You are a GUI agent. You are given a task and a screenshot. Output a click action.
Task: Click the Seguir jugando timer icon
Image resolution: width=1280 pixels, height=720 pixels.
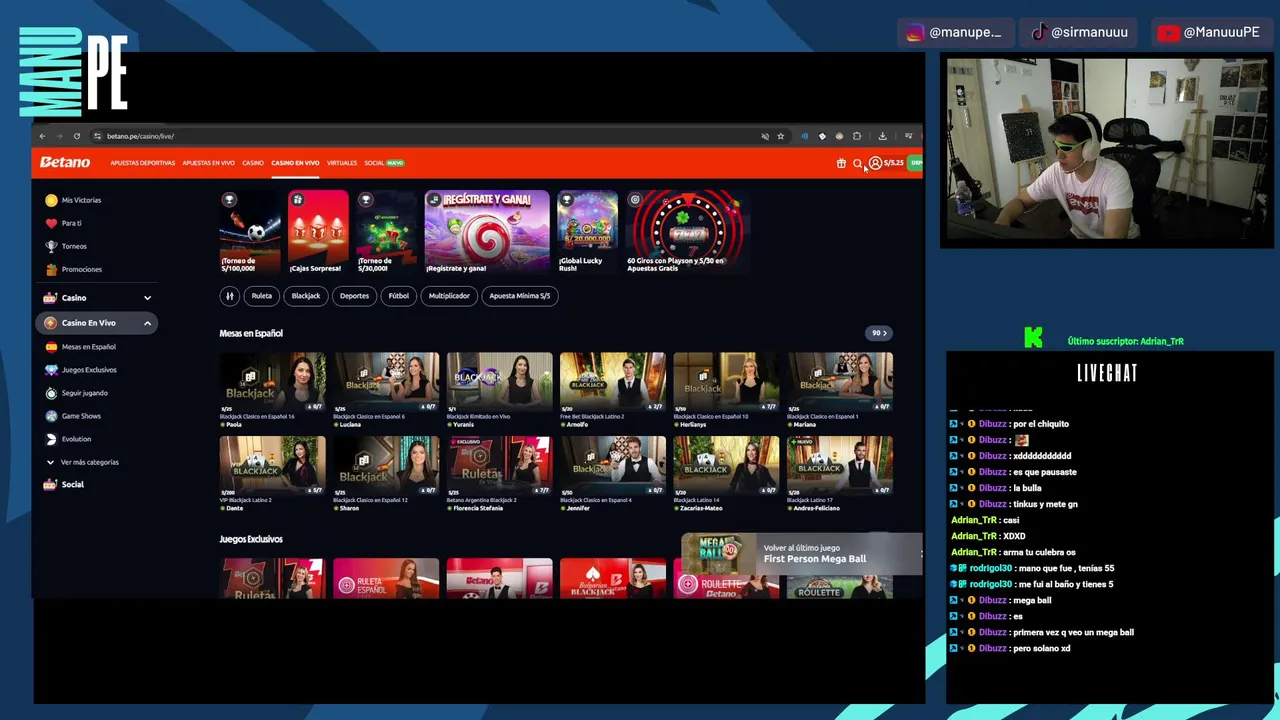pos(51,393)
